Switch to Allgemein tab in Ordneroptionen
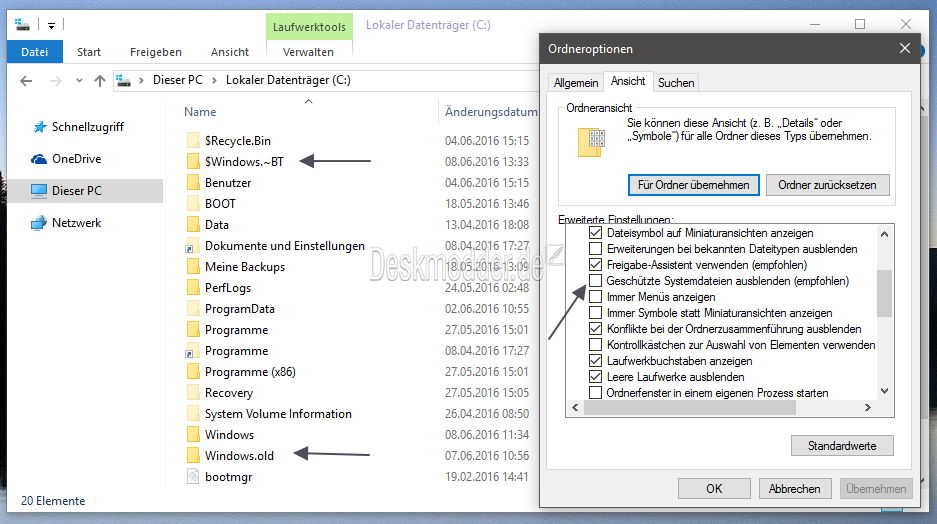Viewport: 937px width, 524px height. click(x=575, y=83)
